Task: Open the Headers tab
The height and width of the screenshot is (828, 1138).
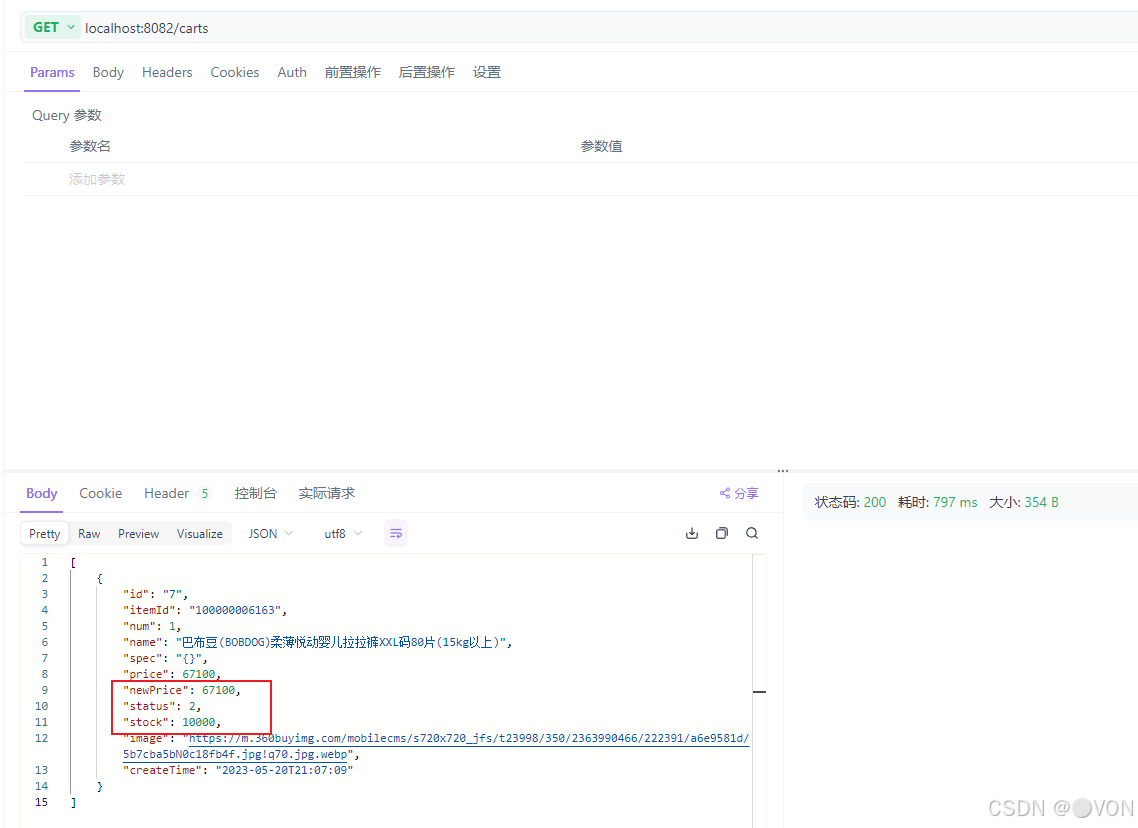Action: [x=167, y=73]
